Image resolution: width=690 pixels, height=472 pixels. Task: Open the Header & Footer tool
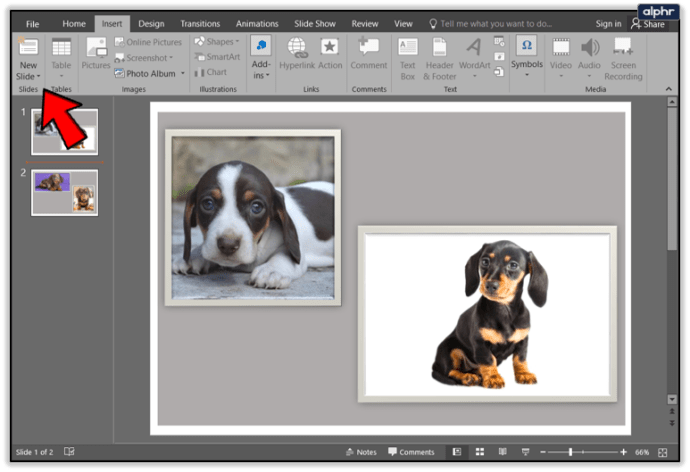click(x=439, y=48)
